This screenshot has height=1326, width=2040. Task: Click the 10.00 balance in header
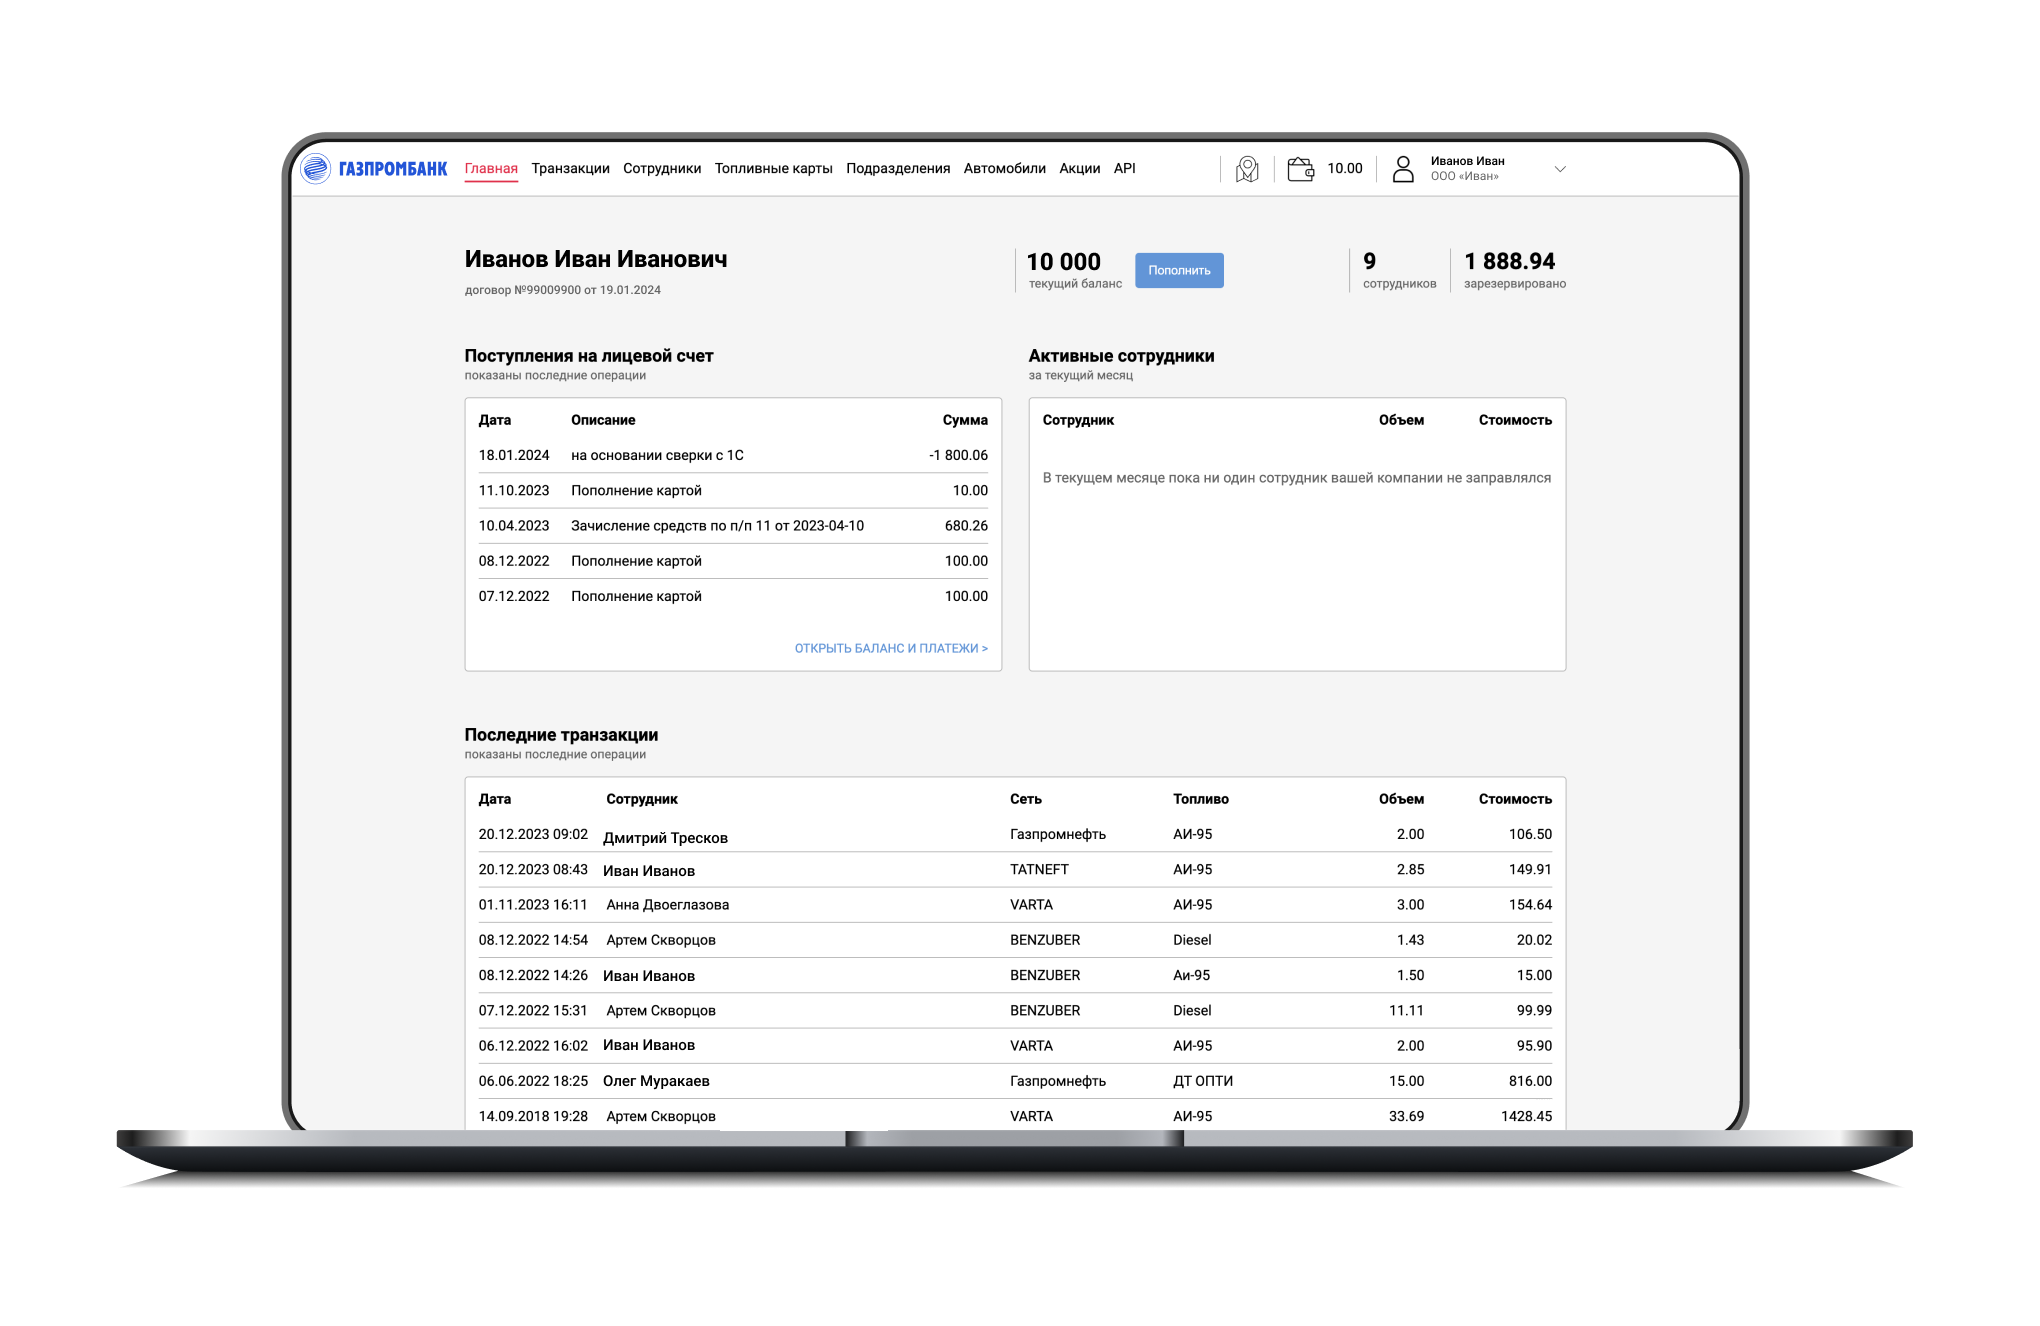1344,169
